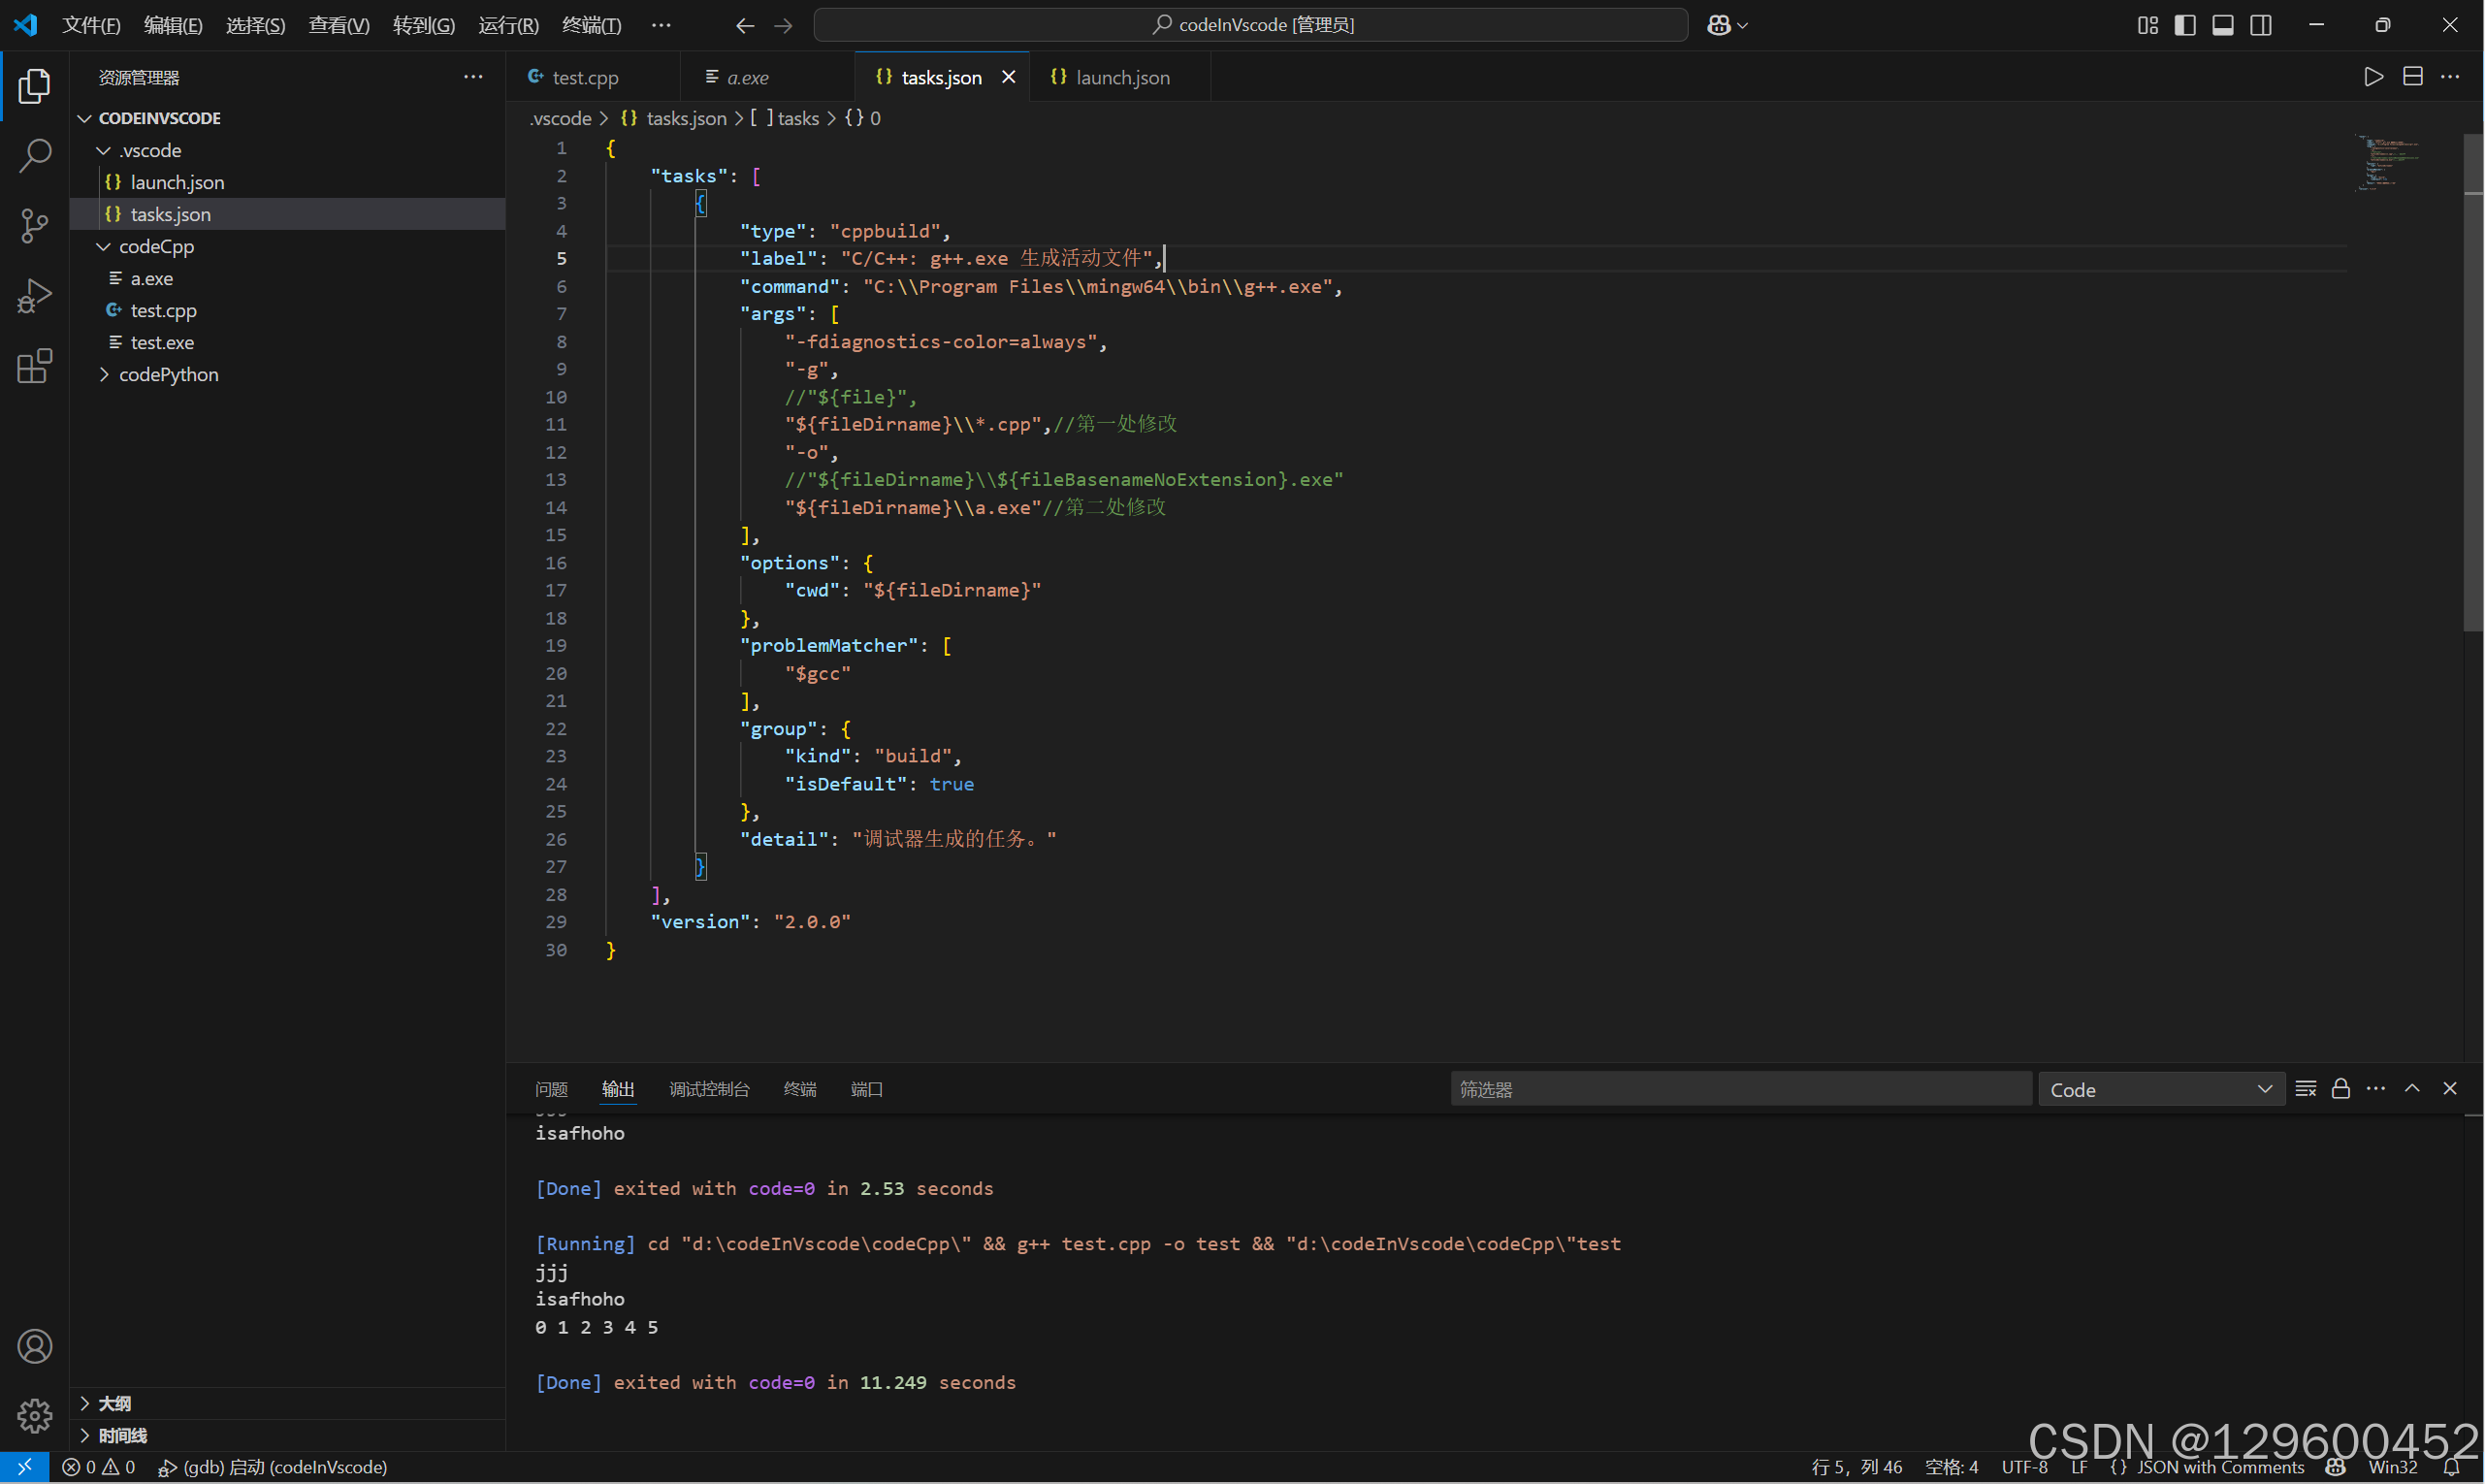The image size is (2485, 1484).
Task: Open the Extensions view
Action: click(x=35, y=366)
